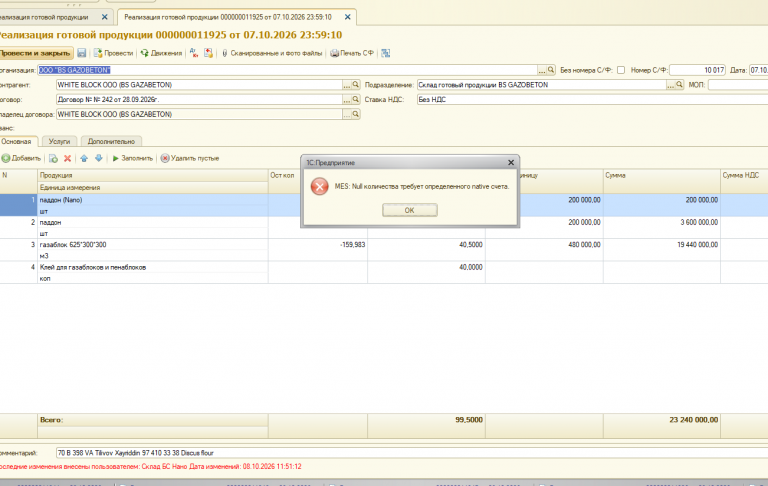The height and width of the screenshot is (486, 768).
Task: Open organization selection ellipsis button
Action: pyautogui.click(x=542, y=70)
